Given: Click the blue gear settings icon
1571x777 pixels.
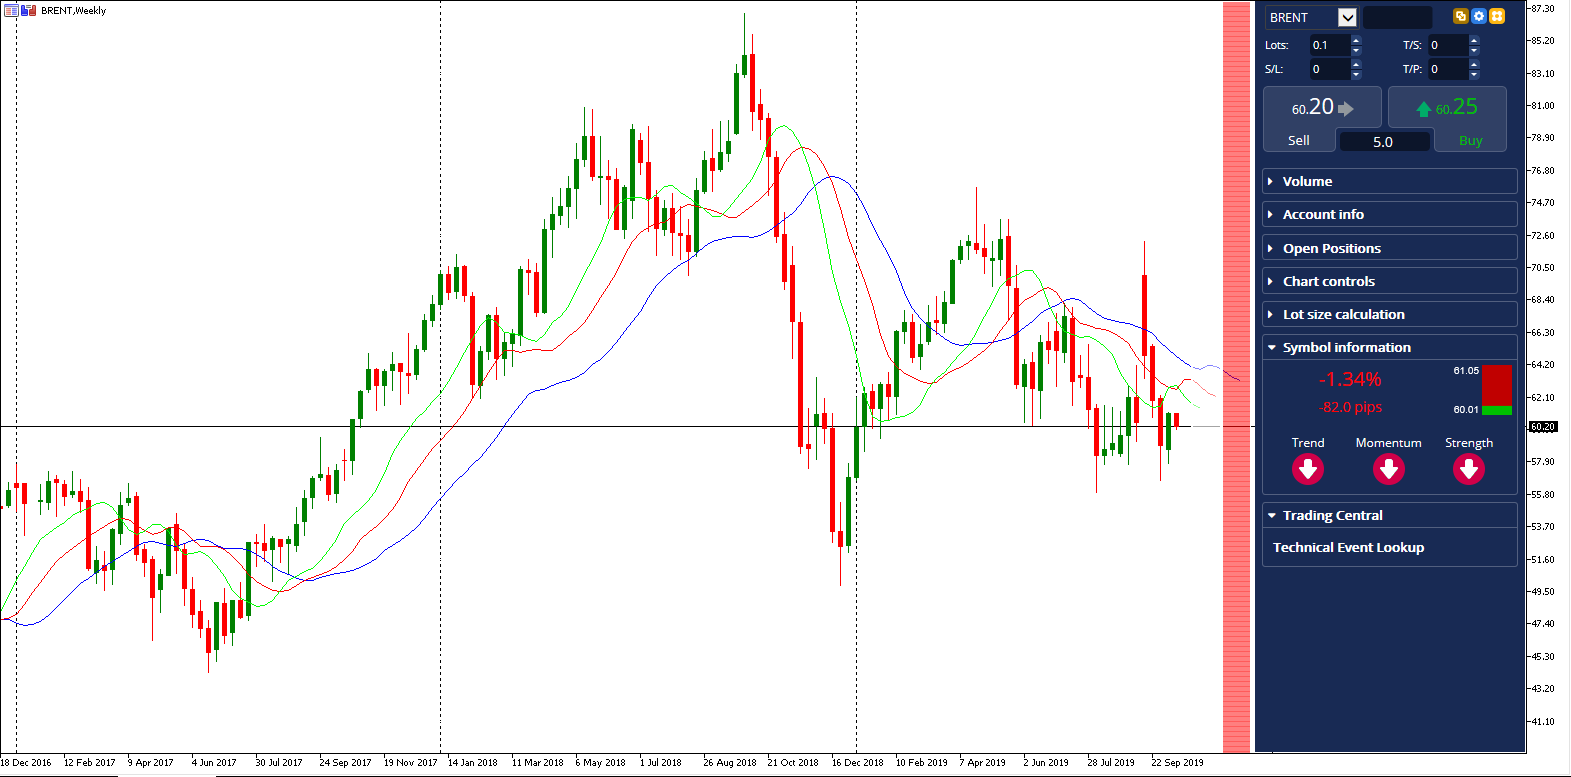Looking at the screenshot, I should coord(1479,16).
